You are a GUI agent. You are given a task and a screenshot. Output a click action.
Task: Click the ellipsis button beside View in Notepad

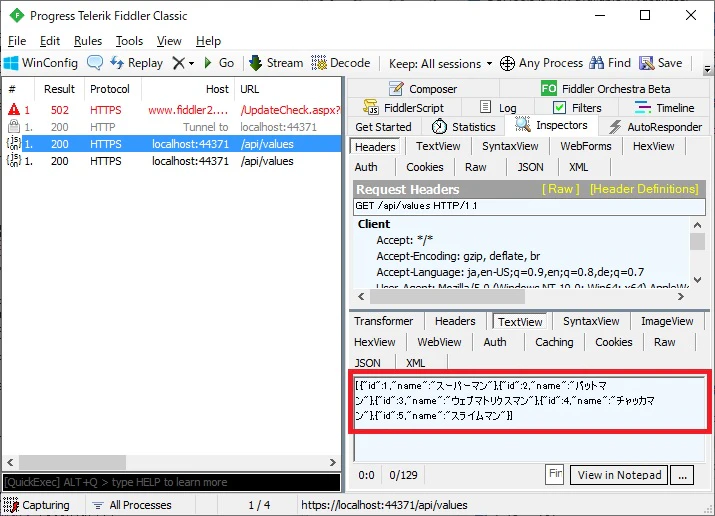point(682,475)
